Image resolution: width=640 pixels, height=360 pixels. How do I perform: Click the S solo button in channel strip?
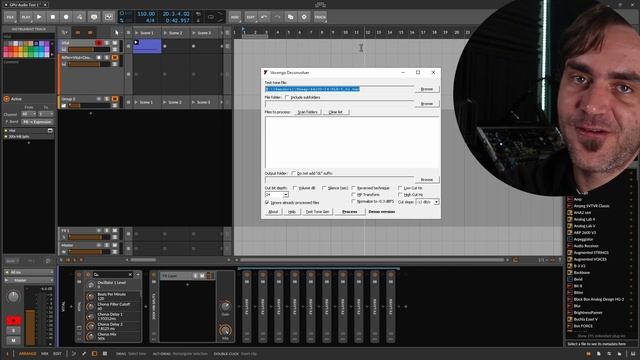coord(13,331)
